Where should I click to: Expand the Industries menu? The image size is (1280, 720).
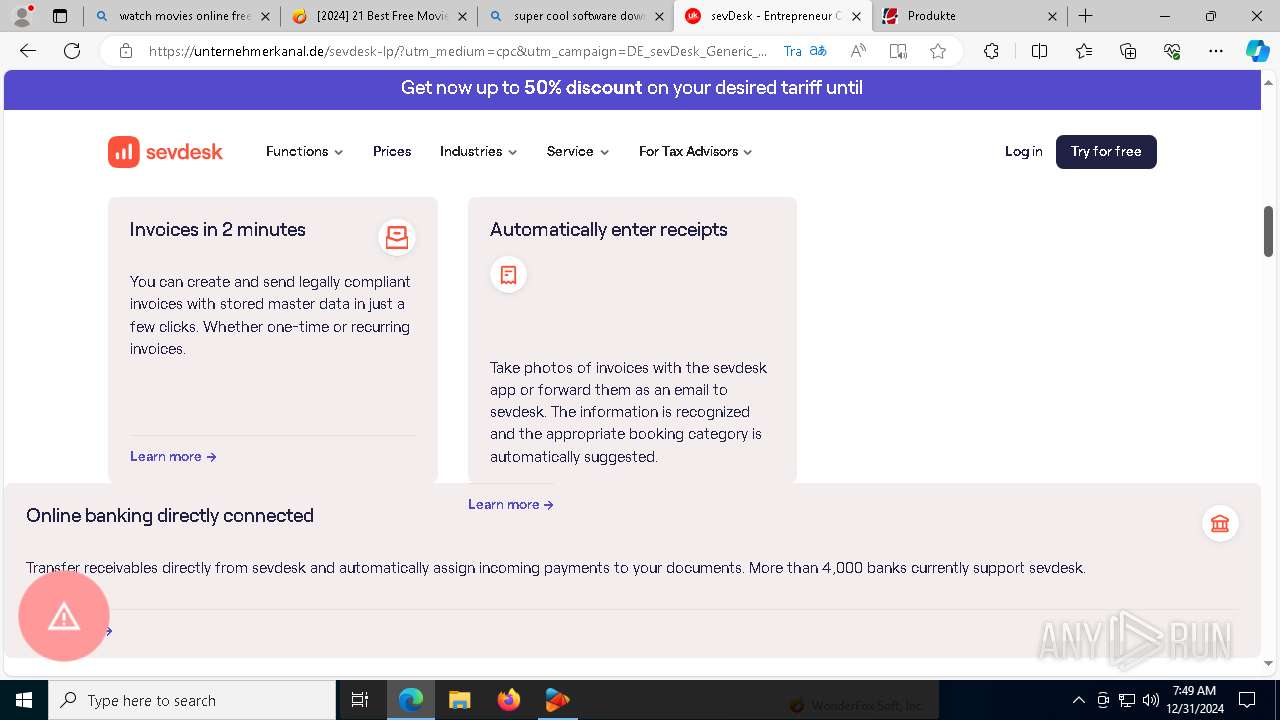coord(479,152)
